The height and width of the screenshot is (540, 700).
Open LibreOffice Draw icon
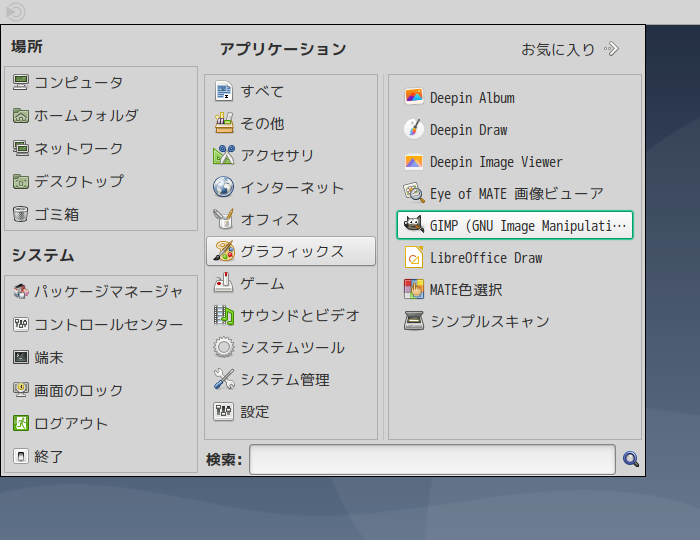(x=414, y=258)
